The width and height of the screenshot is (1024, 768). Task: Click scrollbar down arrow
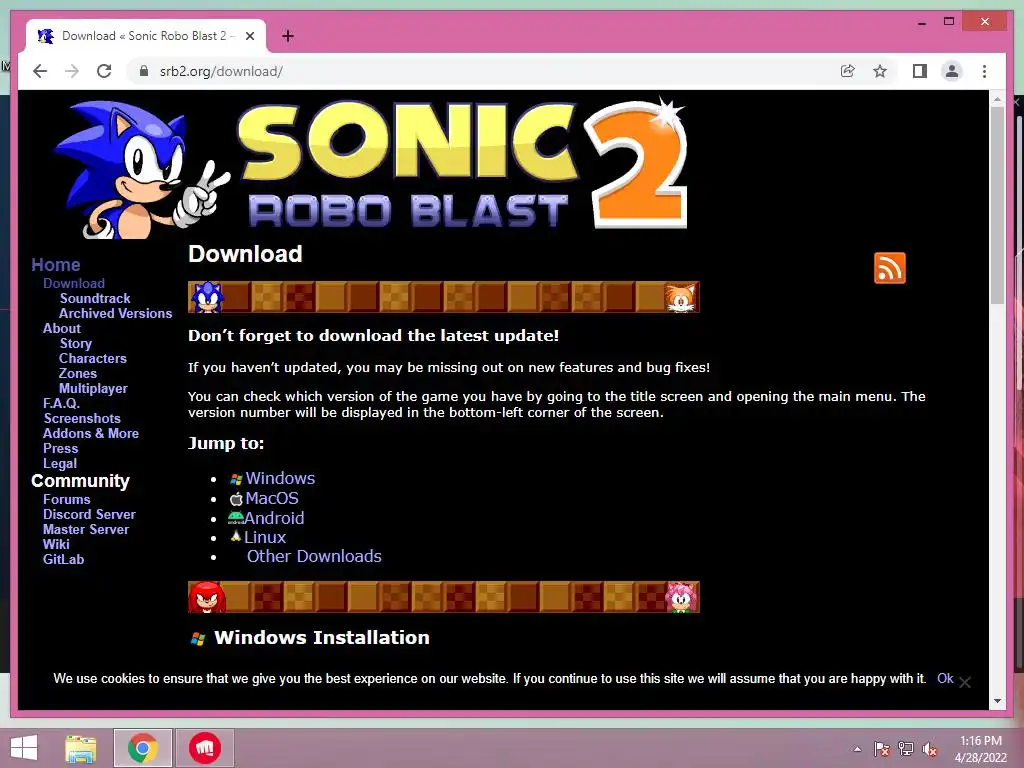click(x=997, y=701)
